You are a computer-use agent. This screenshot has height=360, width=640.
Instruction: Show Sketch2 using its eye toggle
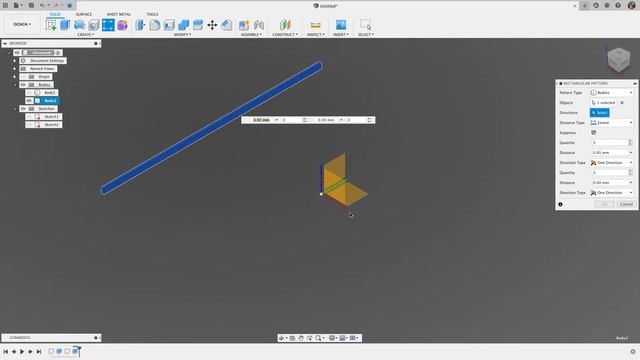(29, 124)
